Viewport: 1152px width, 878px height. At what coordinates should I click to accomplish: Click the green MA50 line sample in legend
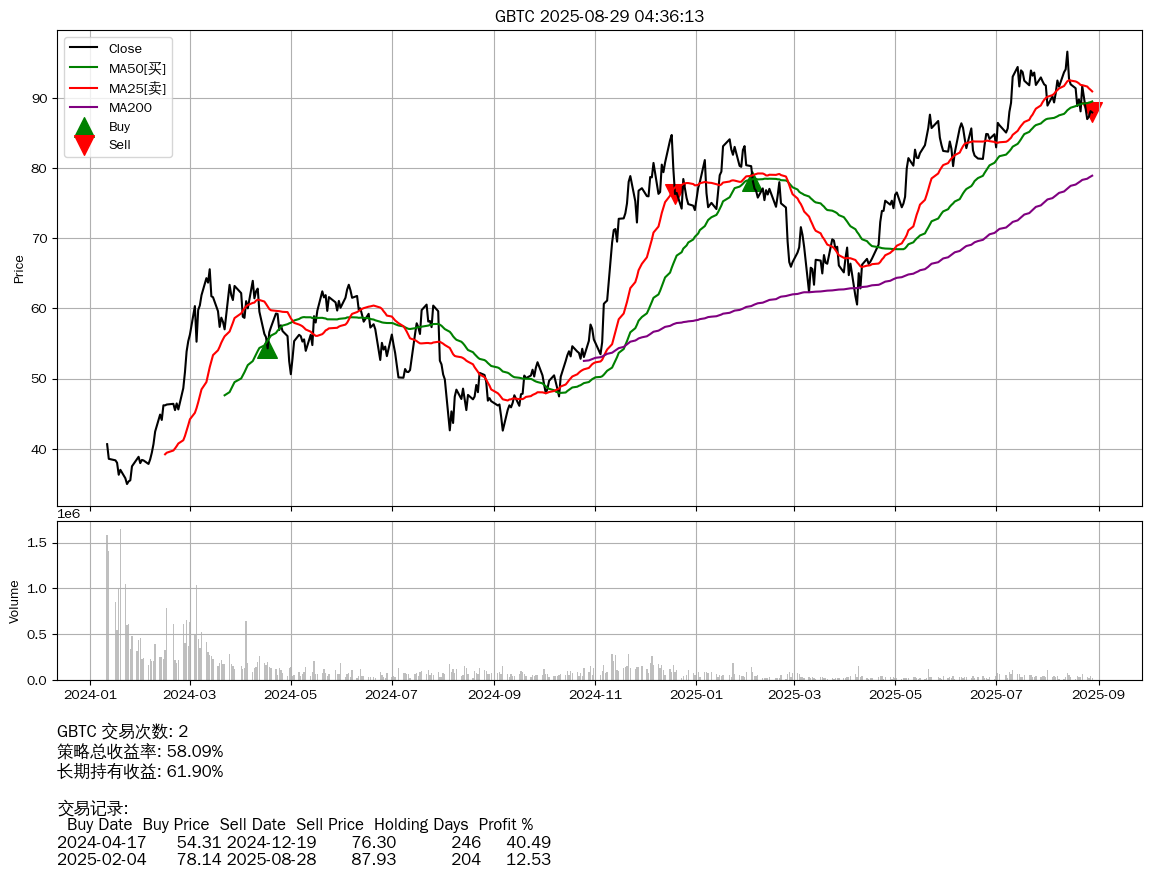pyautogui.click(x=85, y=68)
